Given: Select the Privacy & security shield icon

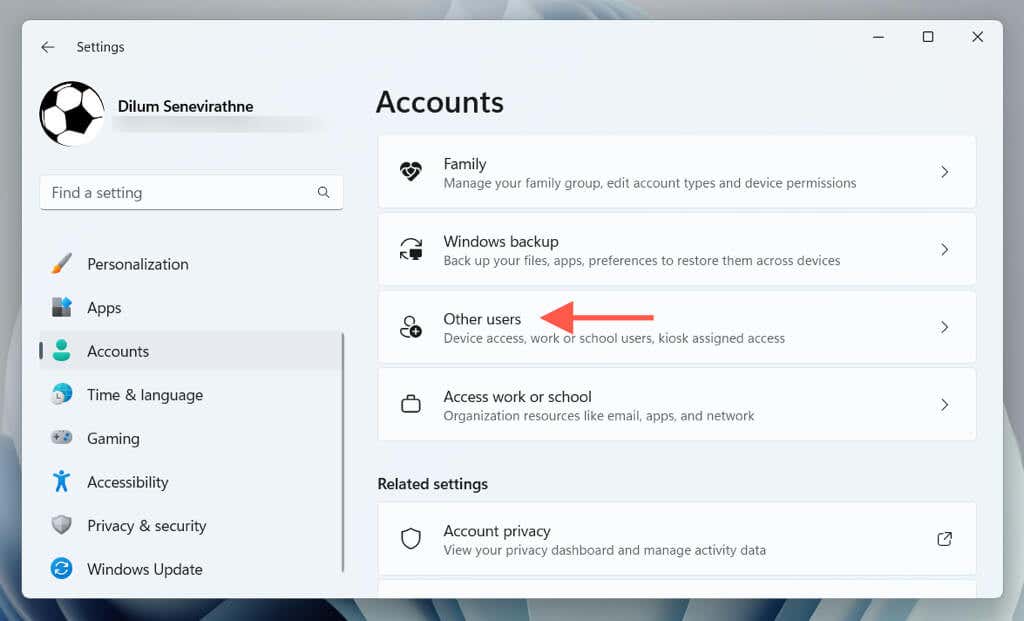Looking at the screenshot, I should (61, 525).
